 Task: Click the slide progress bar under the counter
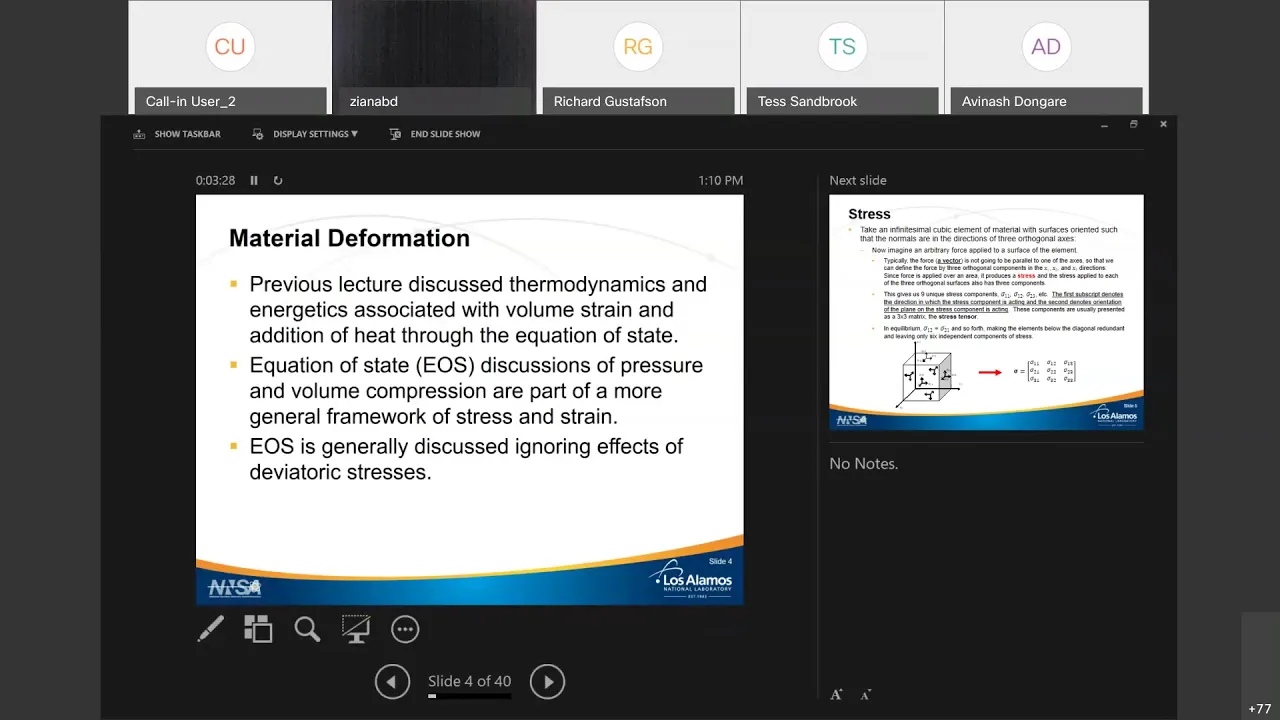[x=469, y=696]
